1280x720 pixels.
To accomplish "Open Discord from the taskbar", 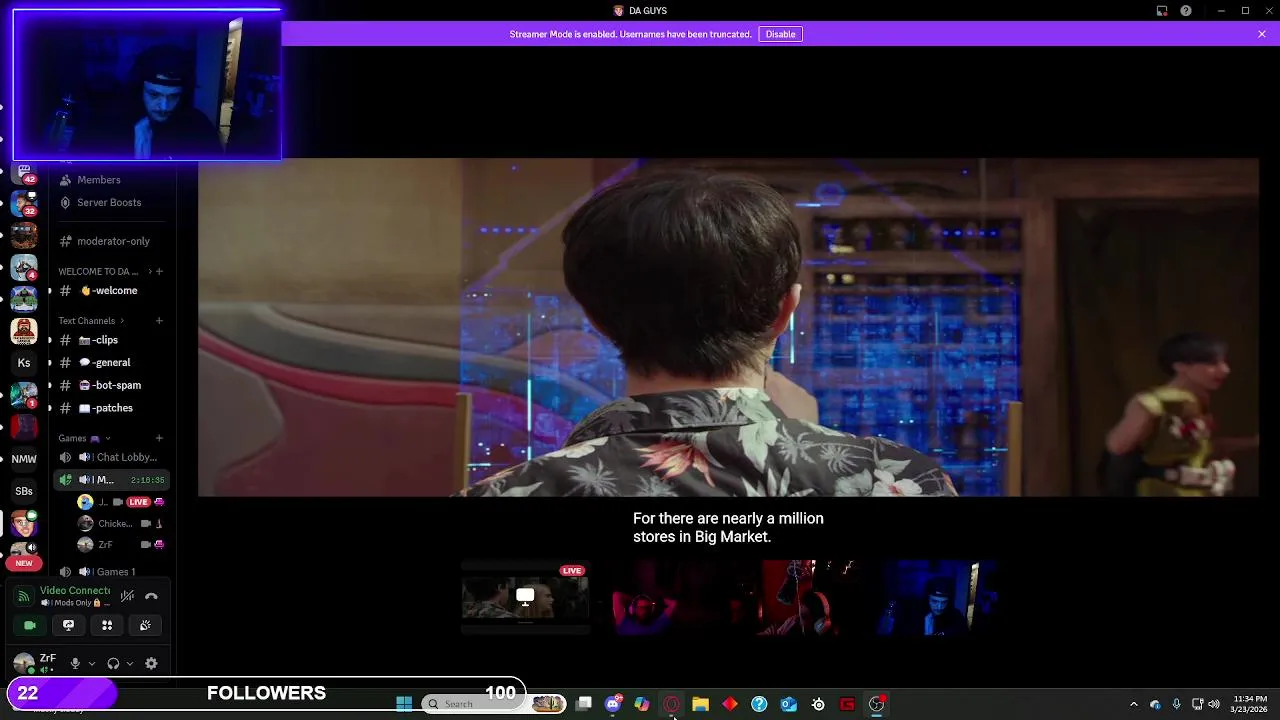I will click(613, 704).
